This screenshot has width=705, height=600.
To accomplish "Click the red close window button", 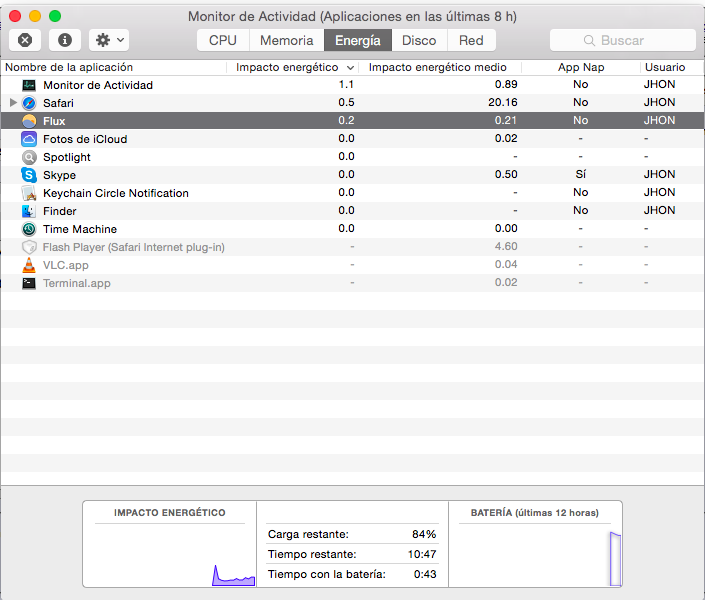I will [x=15, y=16].
